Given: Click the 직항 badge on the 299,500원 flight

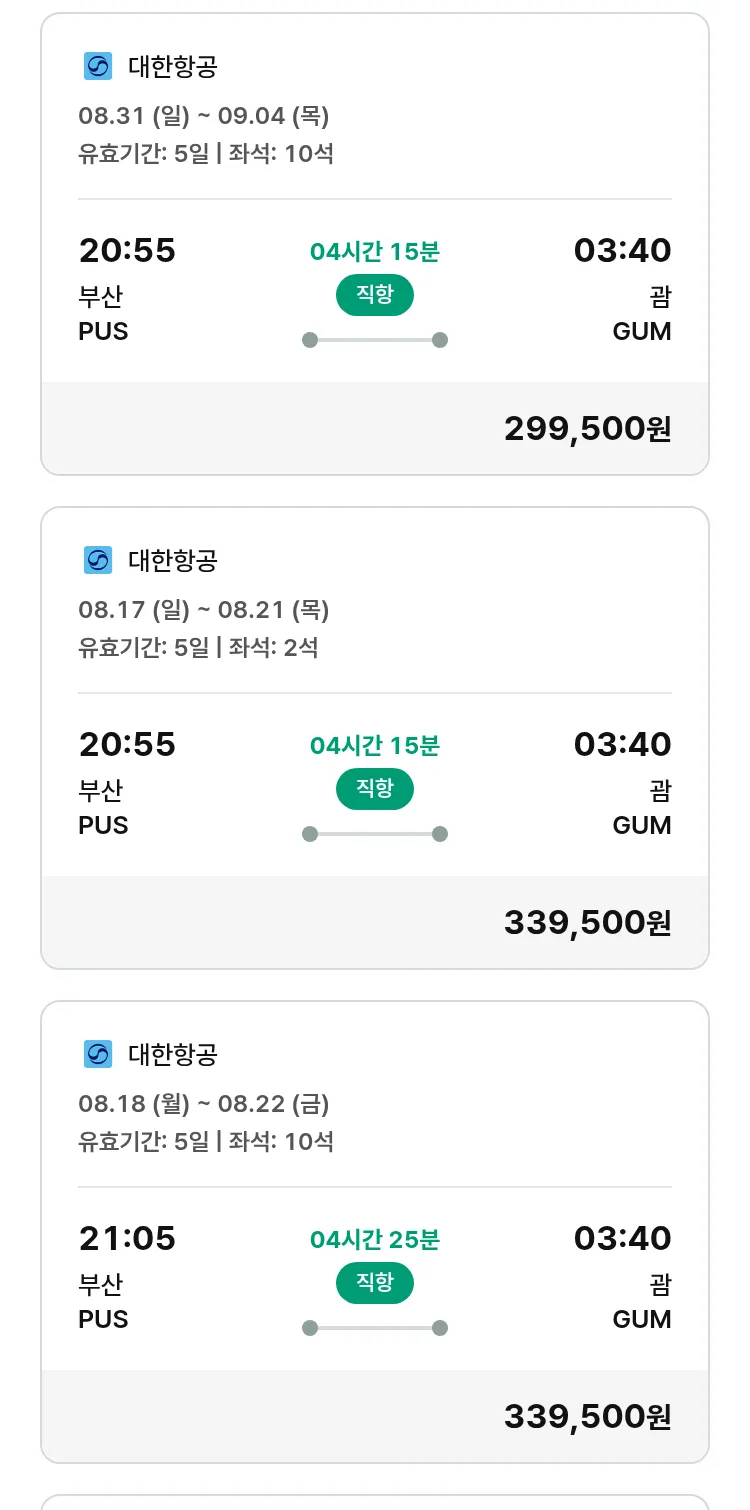Looking at the screenshot, I should (374, 295).
